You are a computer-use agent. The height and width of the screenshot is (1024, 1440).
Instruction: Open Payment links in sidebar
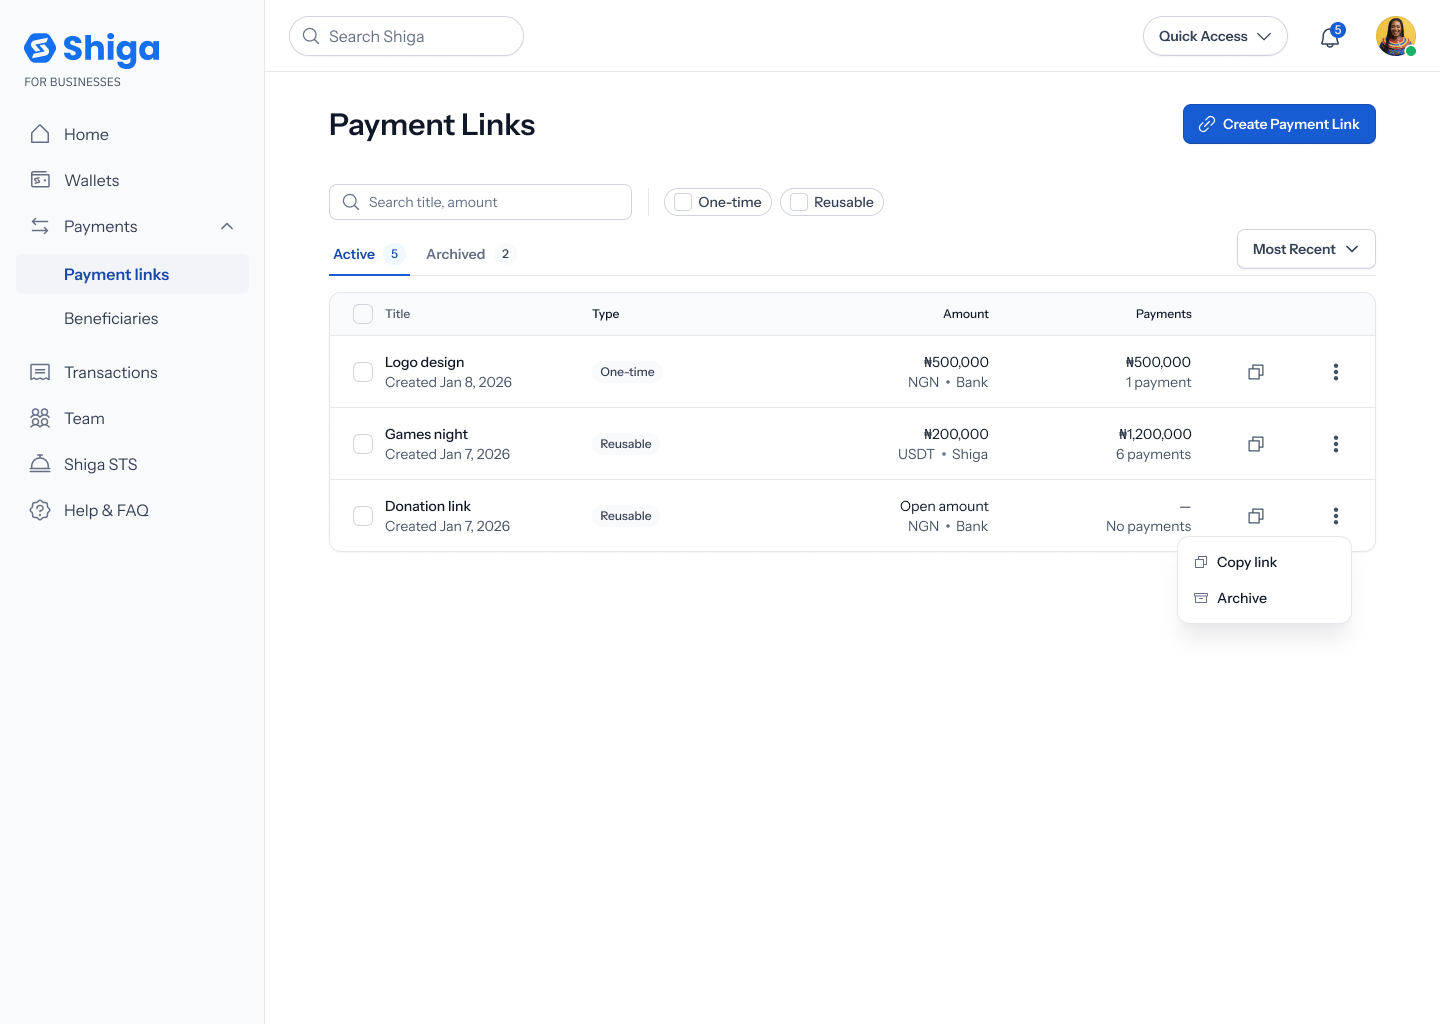[132, 274]
